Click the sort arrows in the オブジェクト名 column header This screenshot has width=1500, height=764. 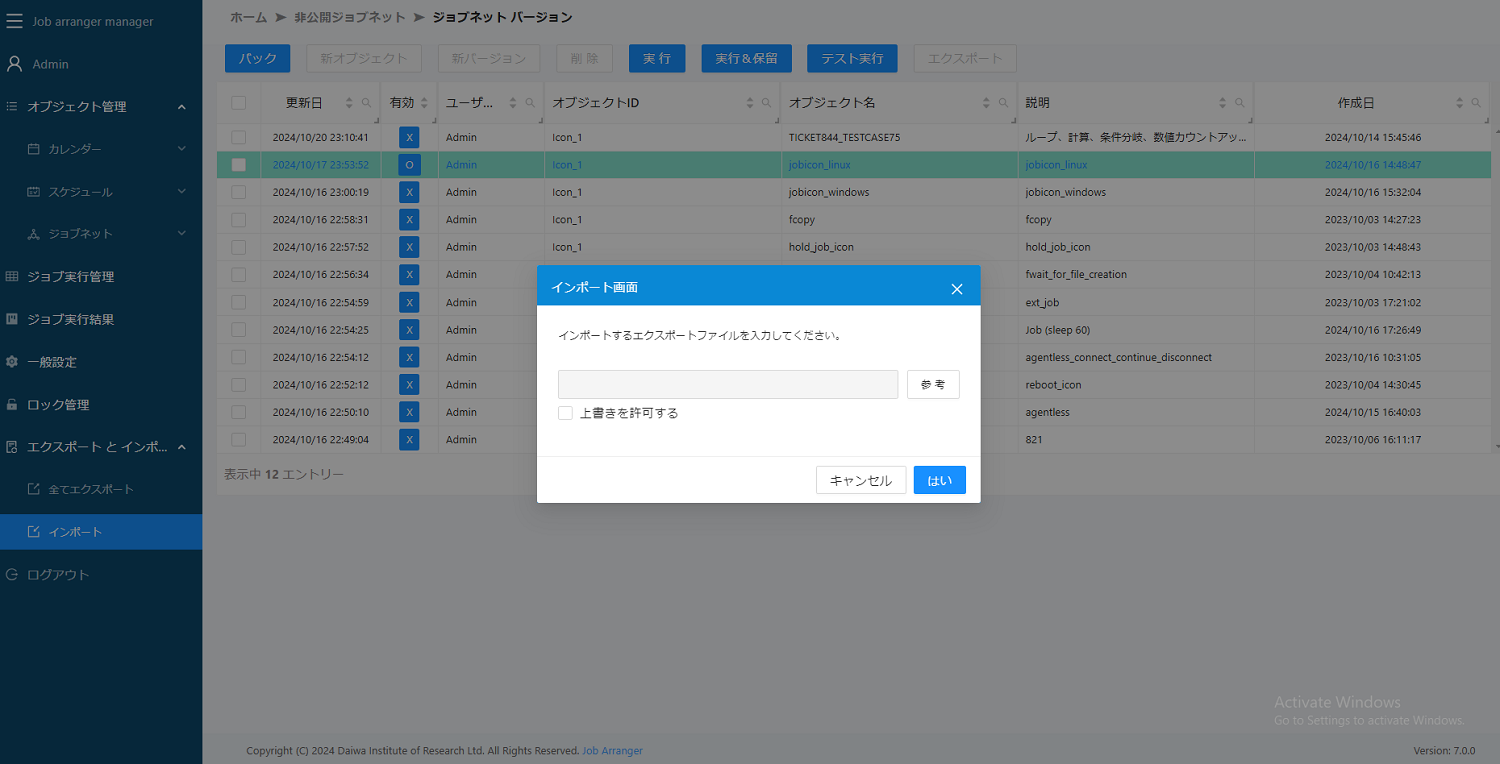tap(986, 103)
